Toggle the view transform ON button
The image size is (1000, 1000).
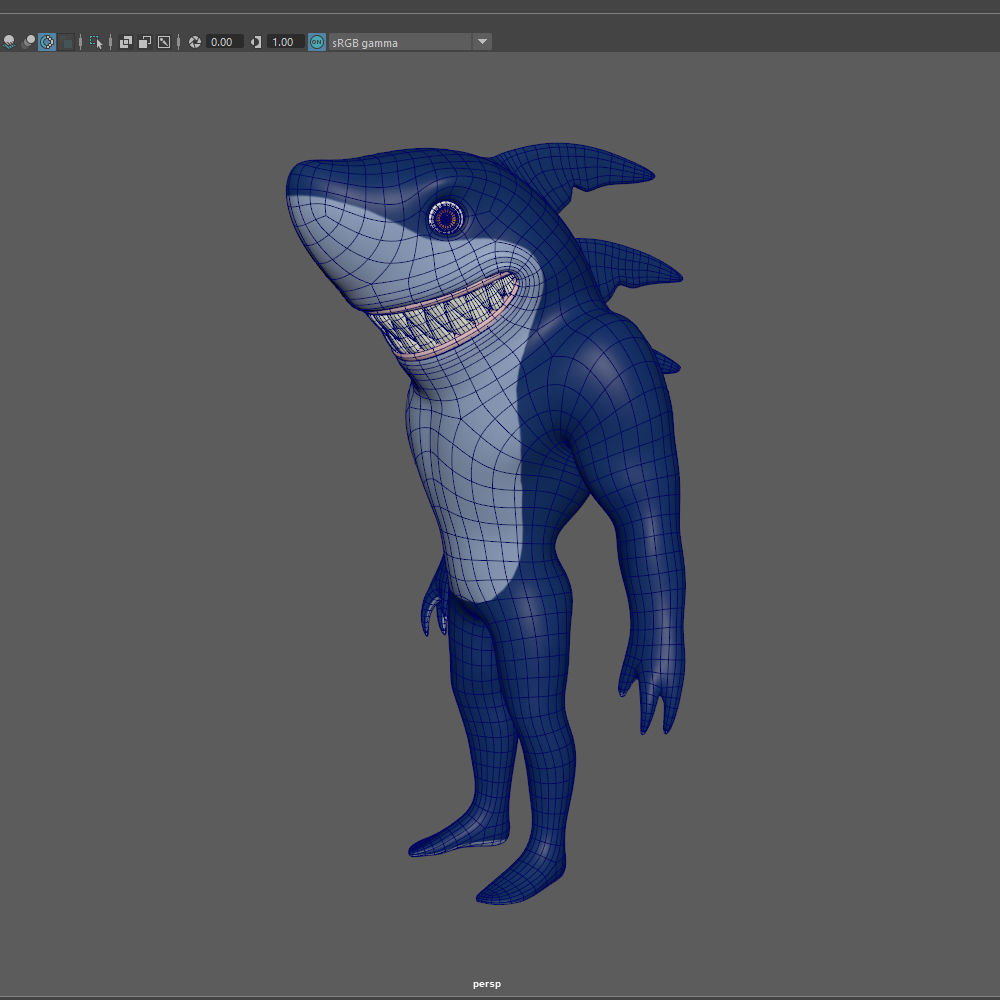[x=317, y=42]
